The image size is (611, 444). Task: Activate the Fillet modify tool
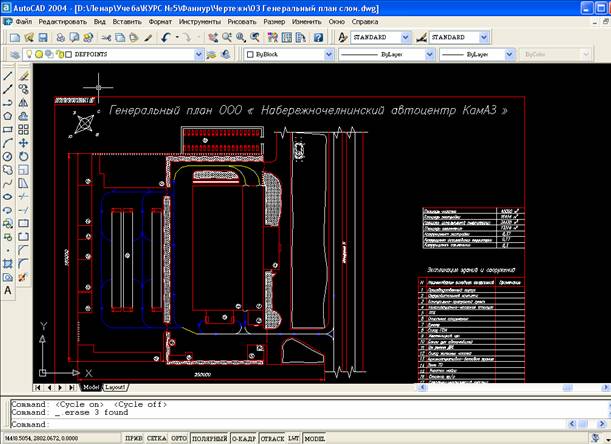click(23, 264)
